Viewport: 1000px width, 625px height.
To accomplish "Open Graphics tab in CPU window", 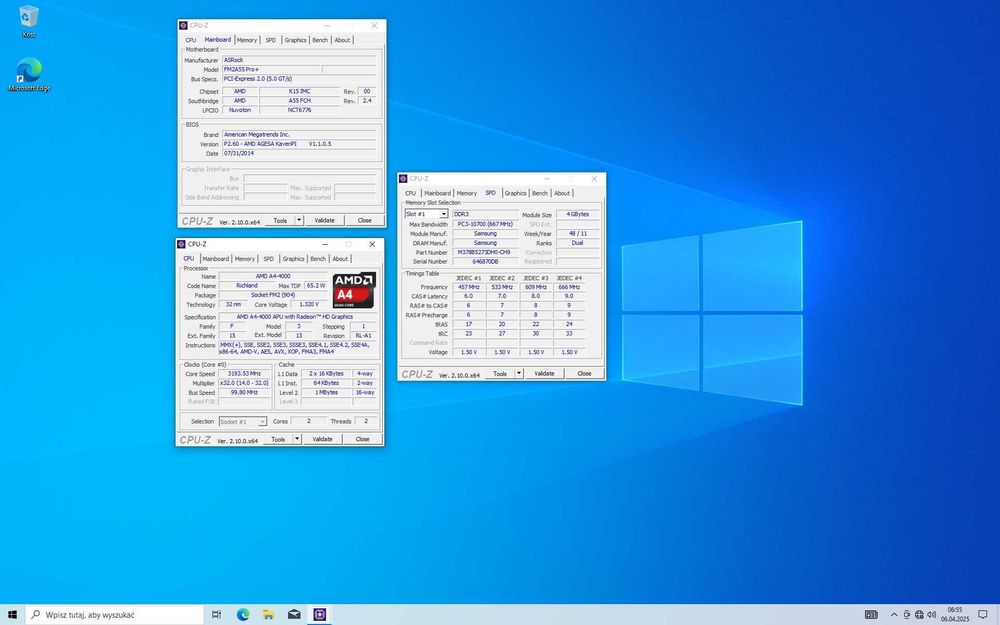I will pyautogui.click(x=293, y=259).
